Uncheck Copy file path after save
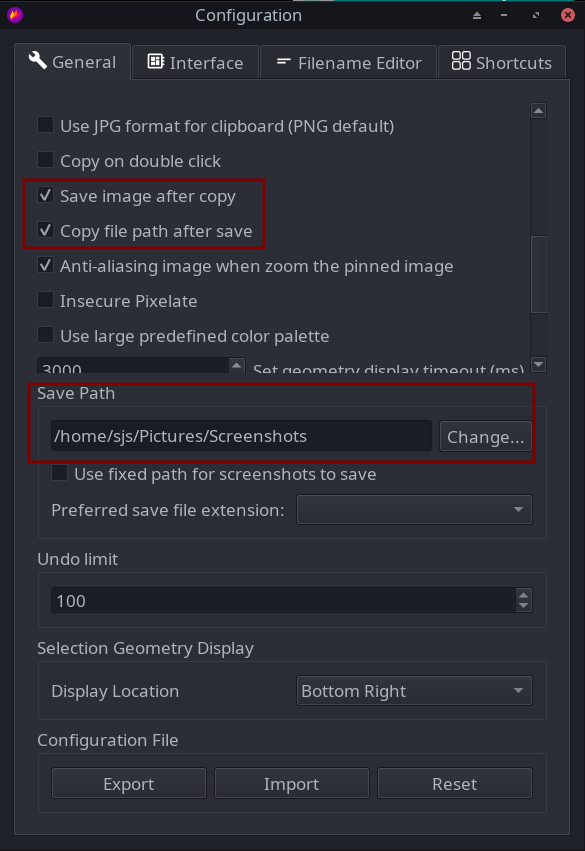This screenshot has width=585, height=851. coord(45,230)
